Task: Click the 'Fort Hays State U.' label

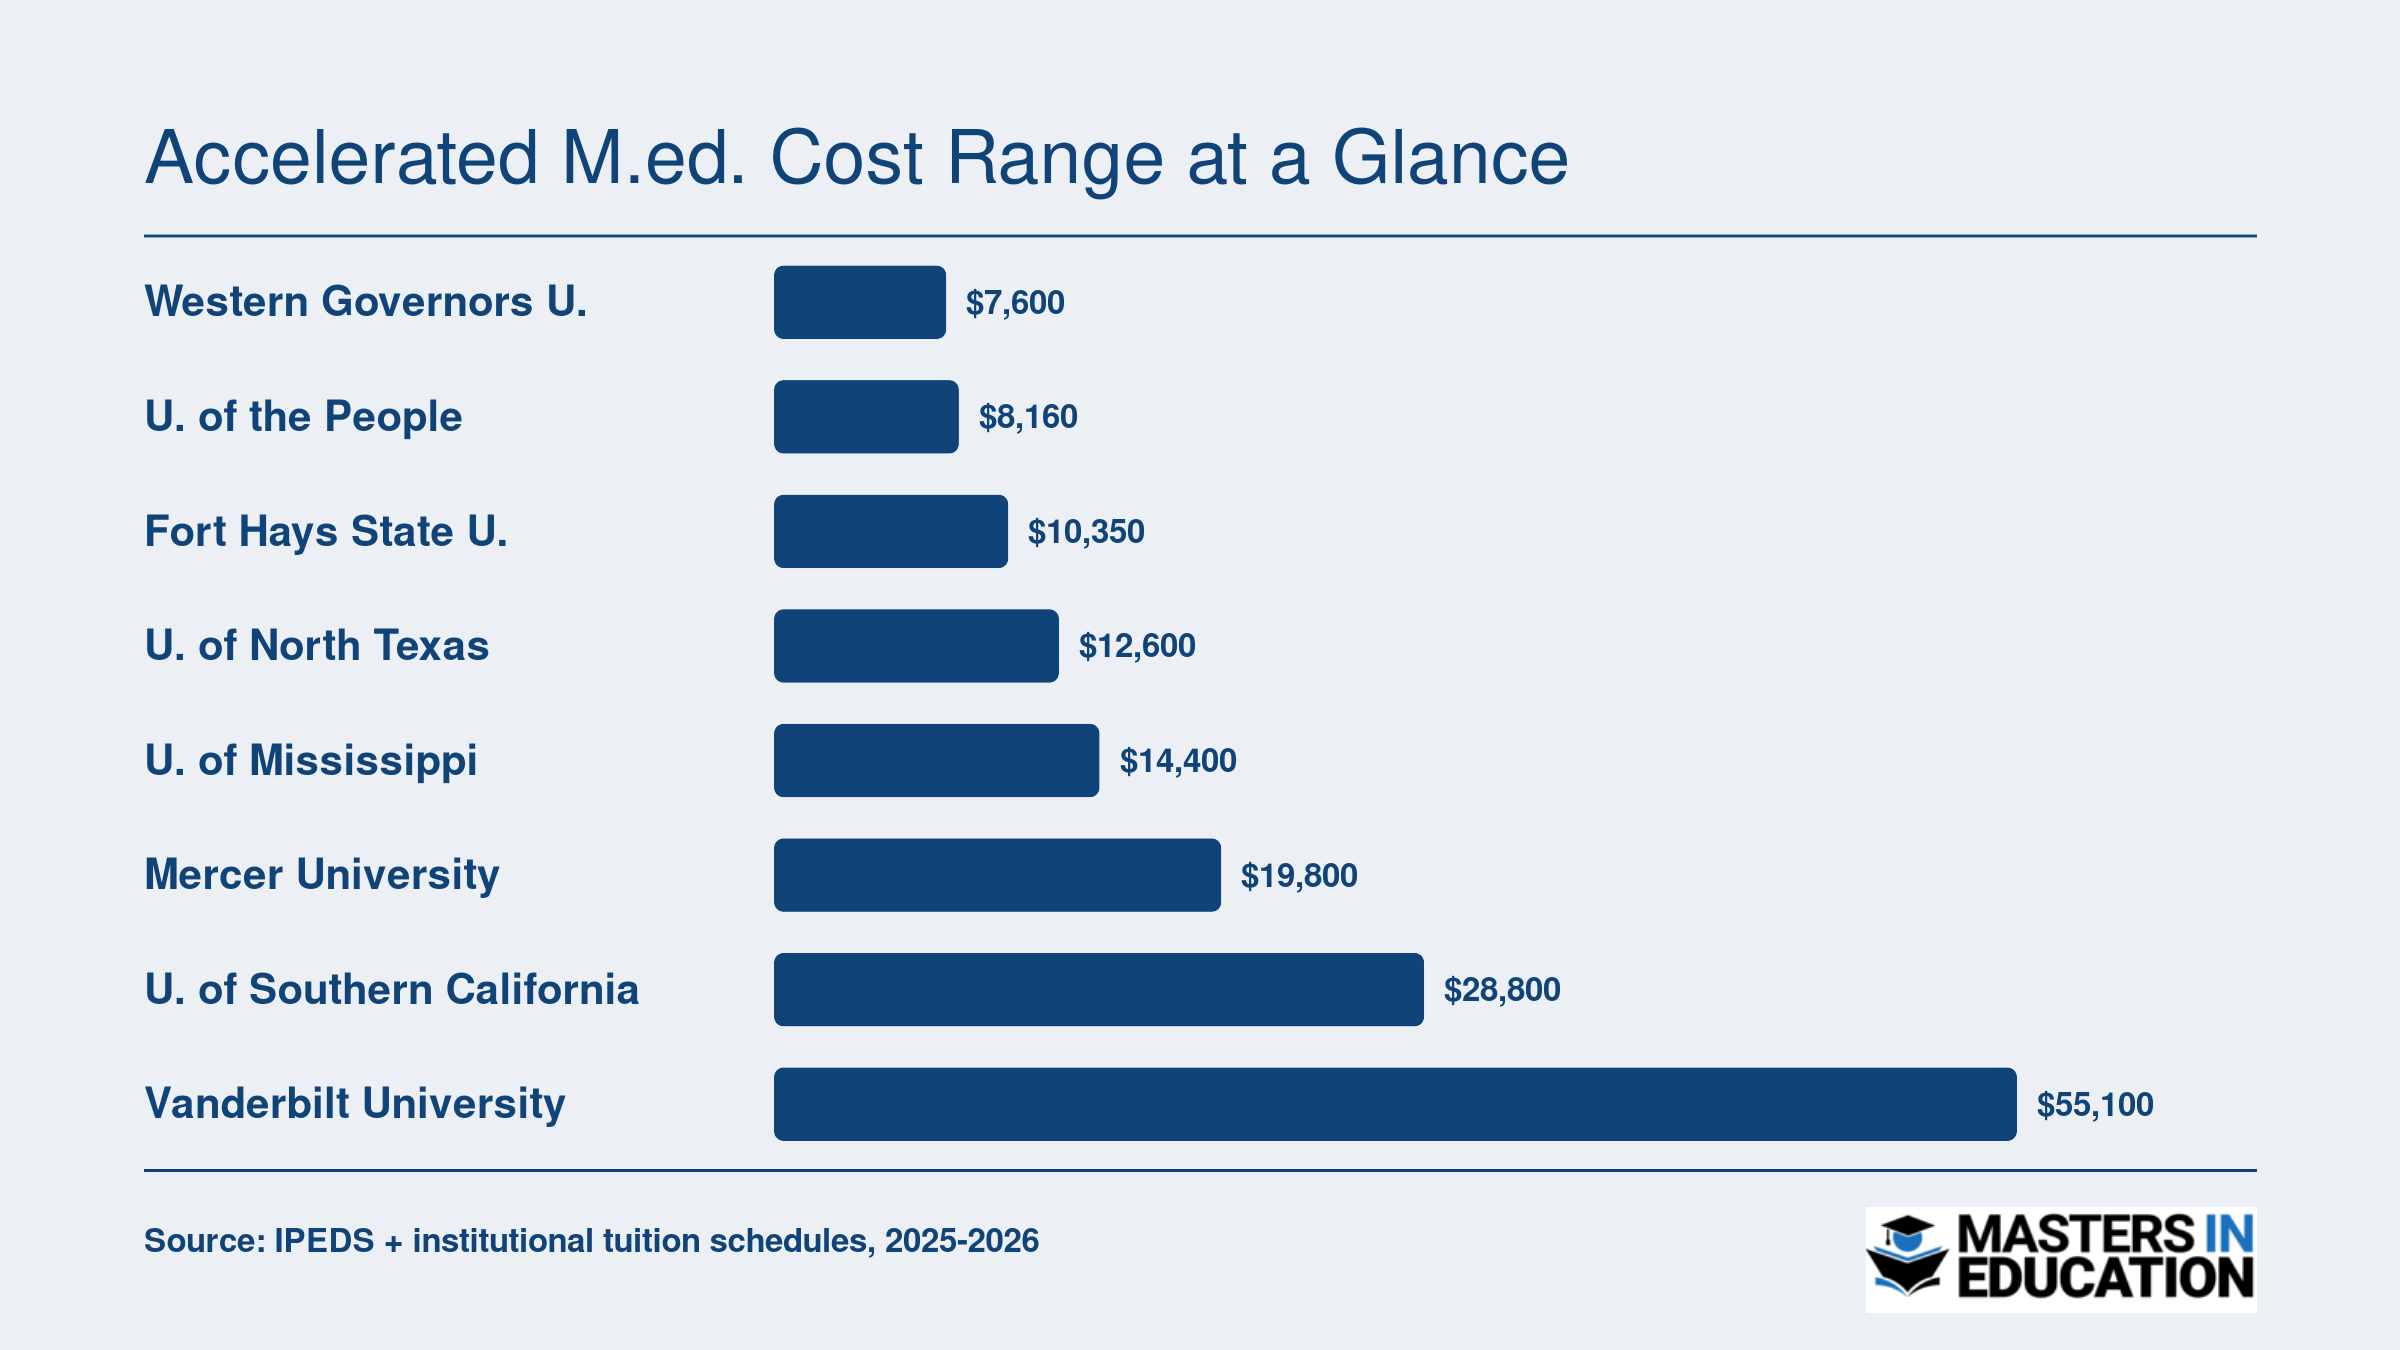Action: pos(326,532)
